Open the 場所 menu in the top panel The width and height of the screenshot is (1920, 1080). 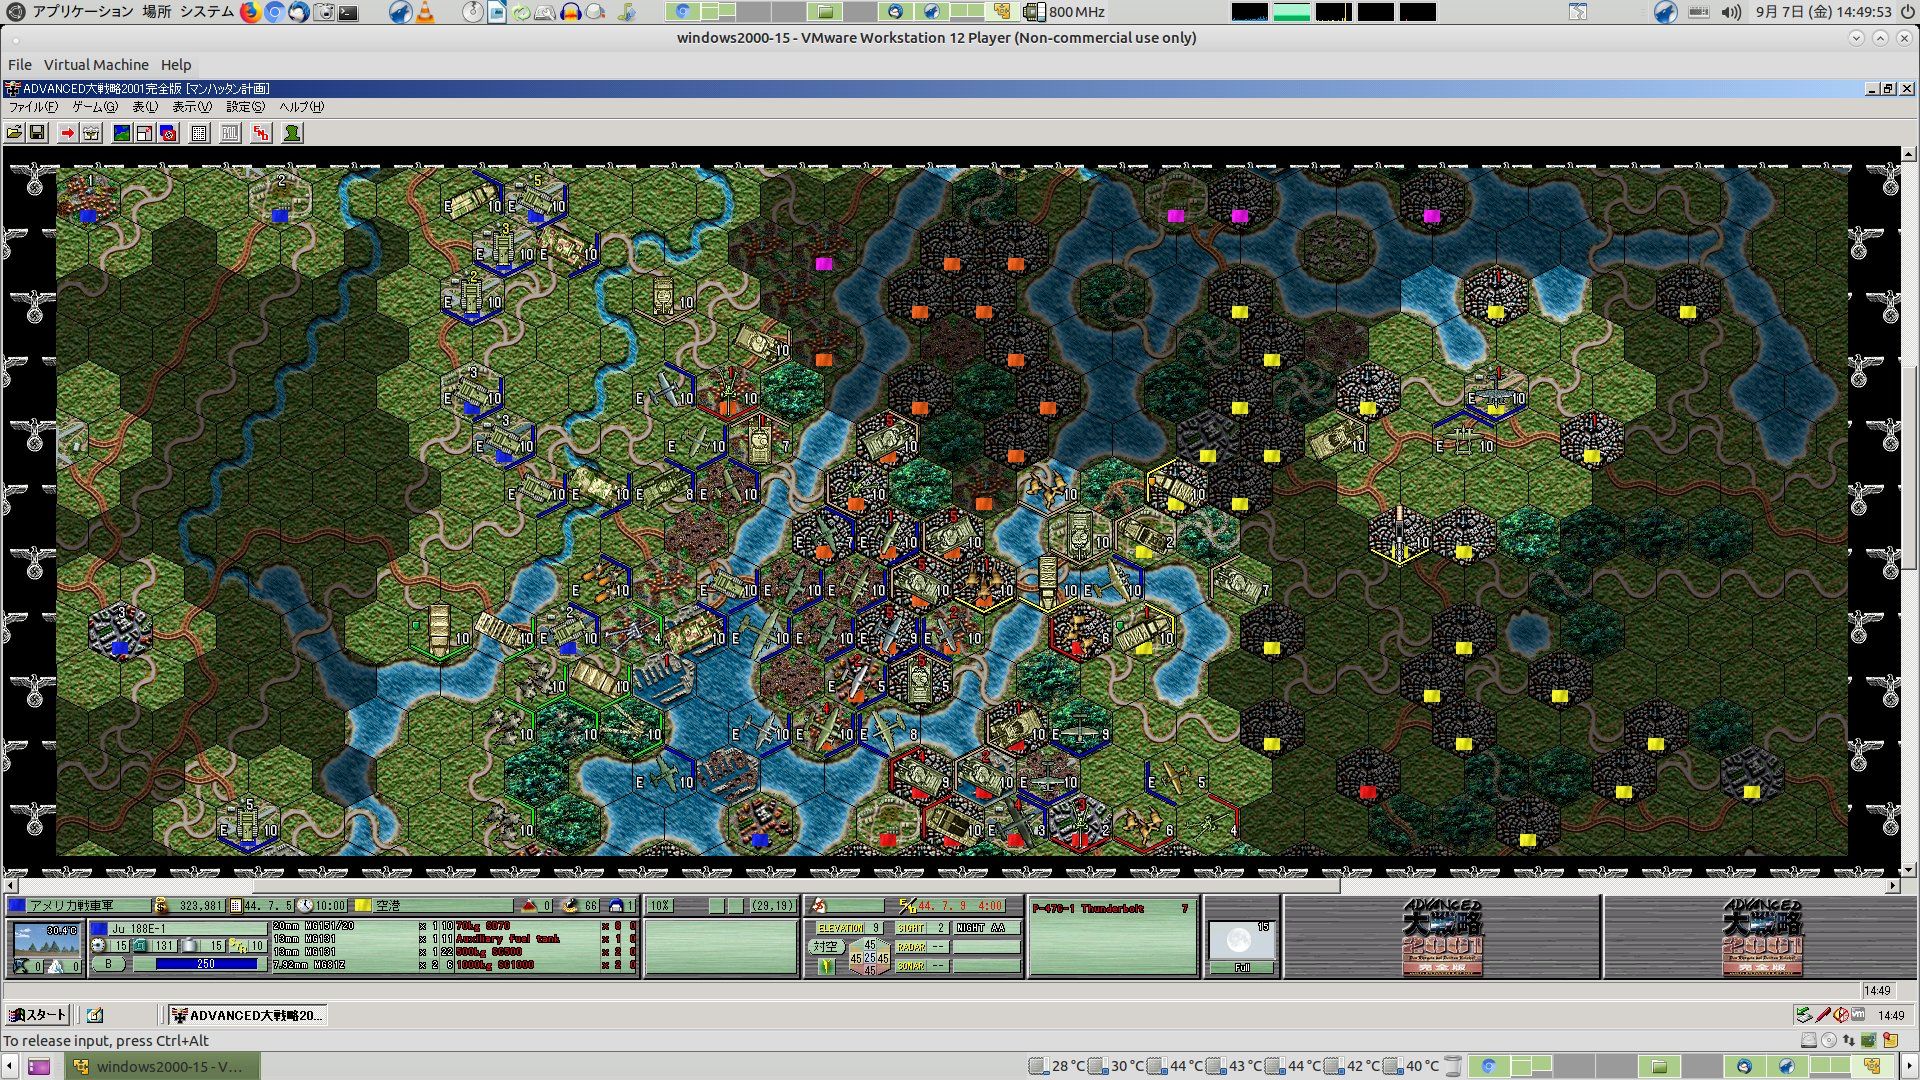(x=156, y=12)
